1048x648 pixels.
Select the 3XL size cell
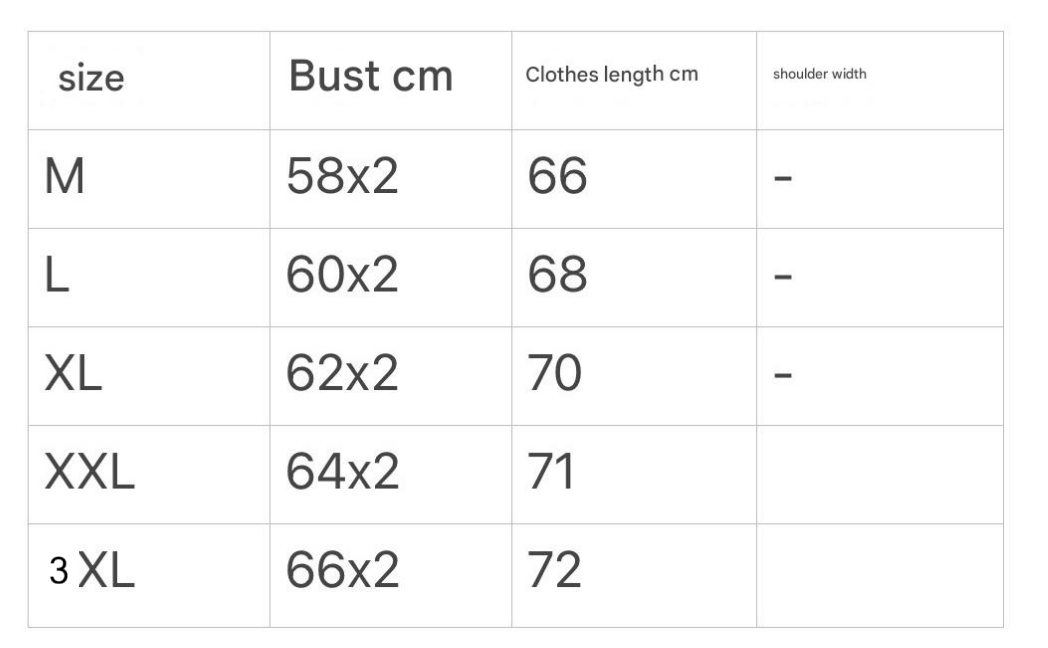coord(91,571)
